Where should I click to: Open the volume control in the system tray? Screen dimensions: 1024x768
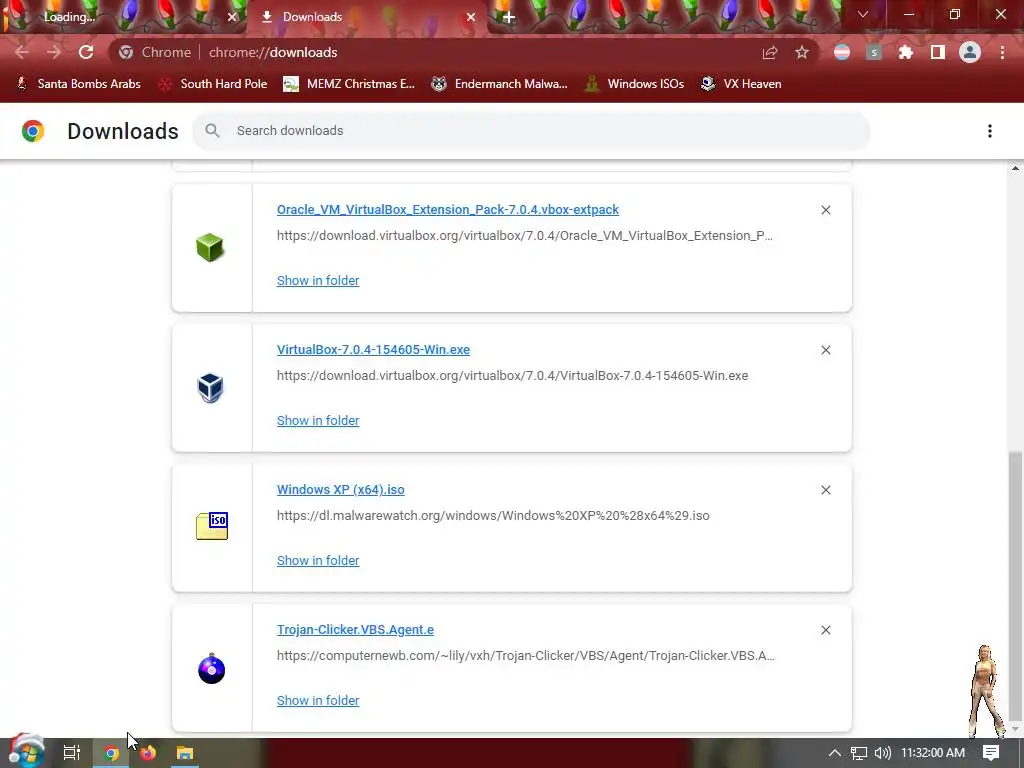[882, 753]
